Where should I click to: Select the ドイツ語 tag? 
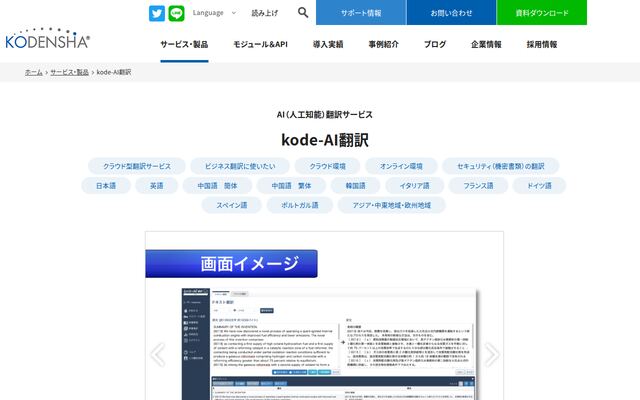pos(539,186)
